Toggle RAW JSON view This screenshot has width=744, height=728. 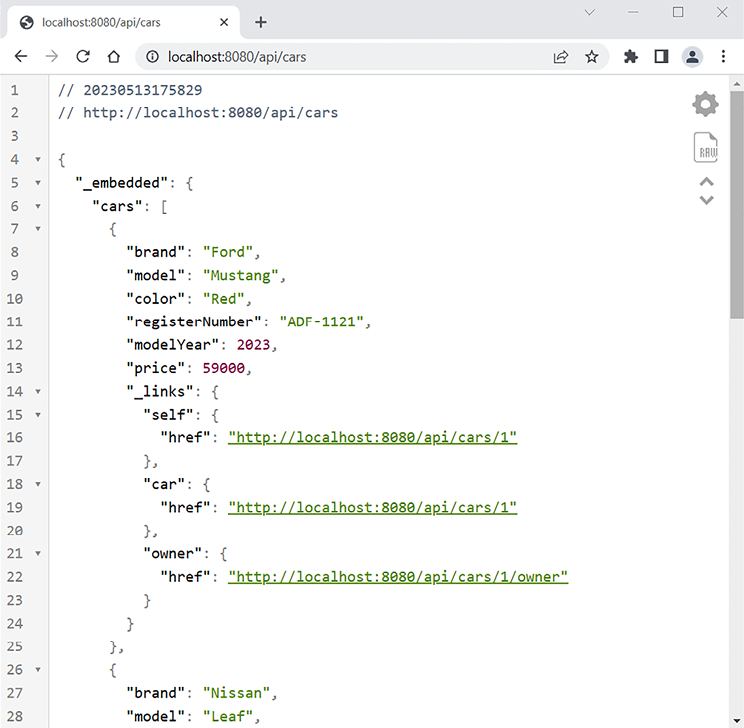706,148
